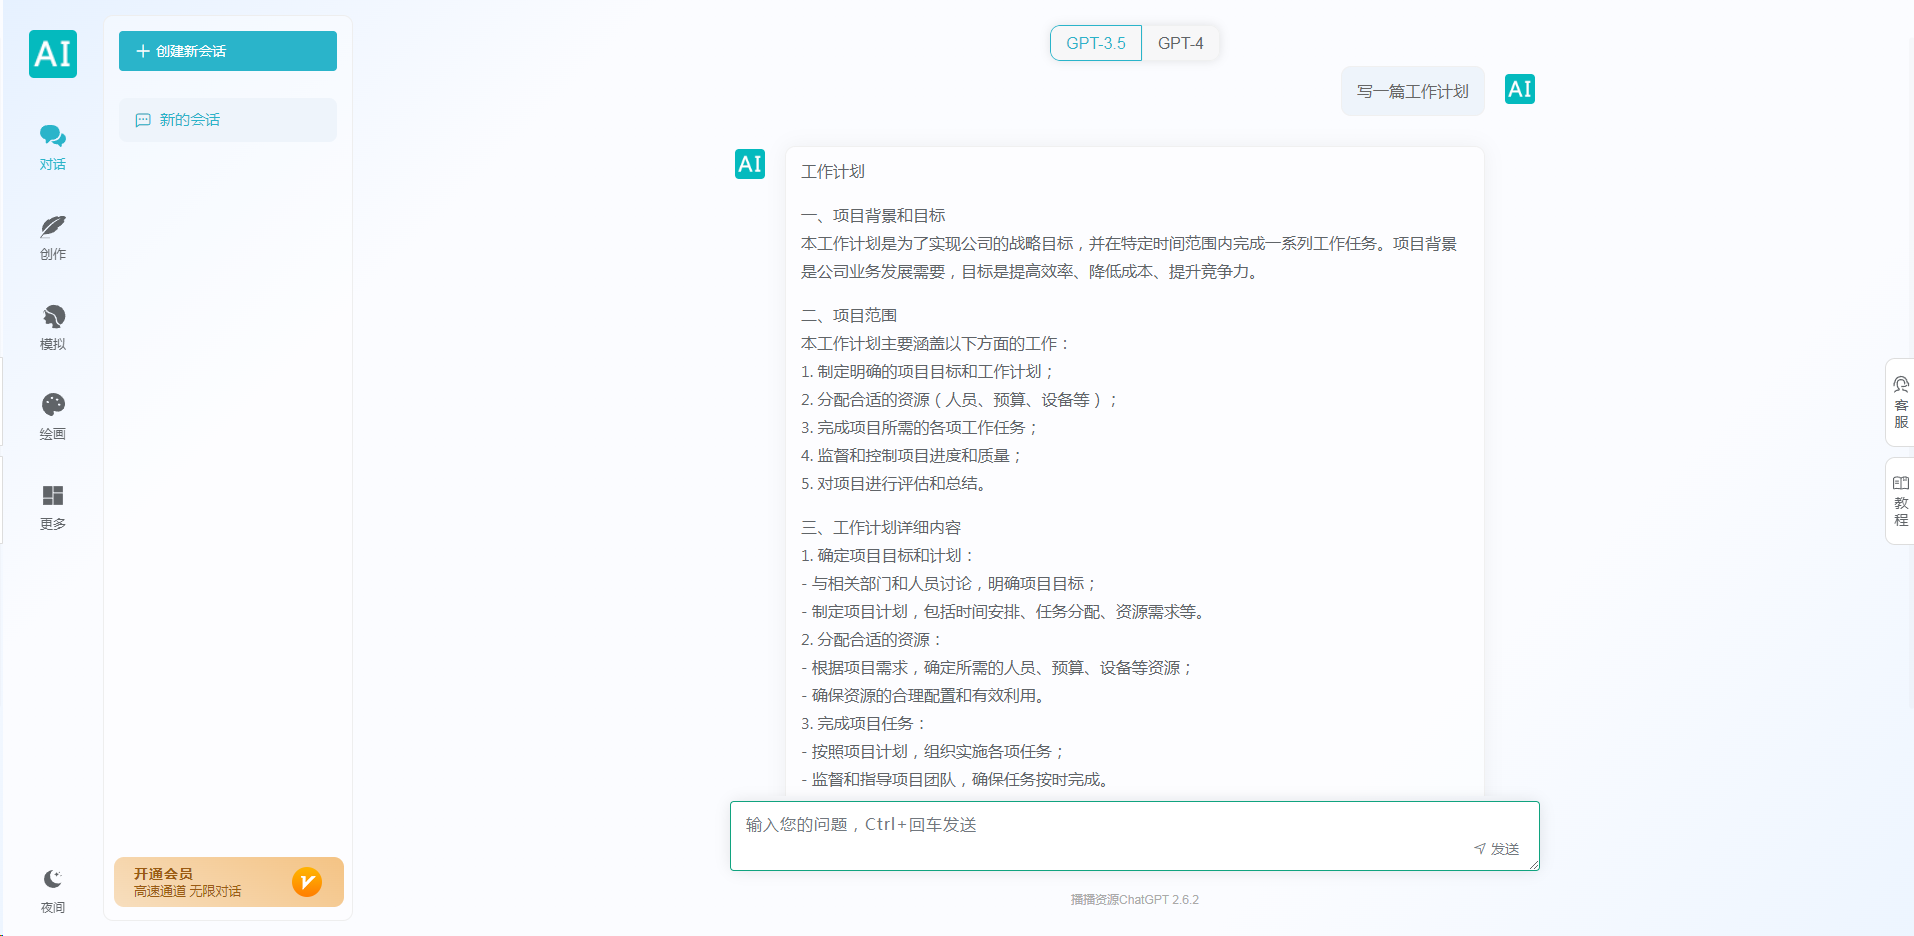Open the 创作 writing section

point(53,237)
